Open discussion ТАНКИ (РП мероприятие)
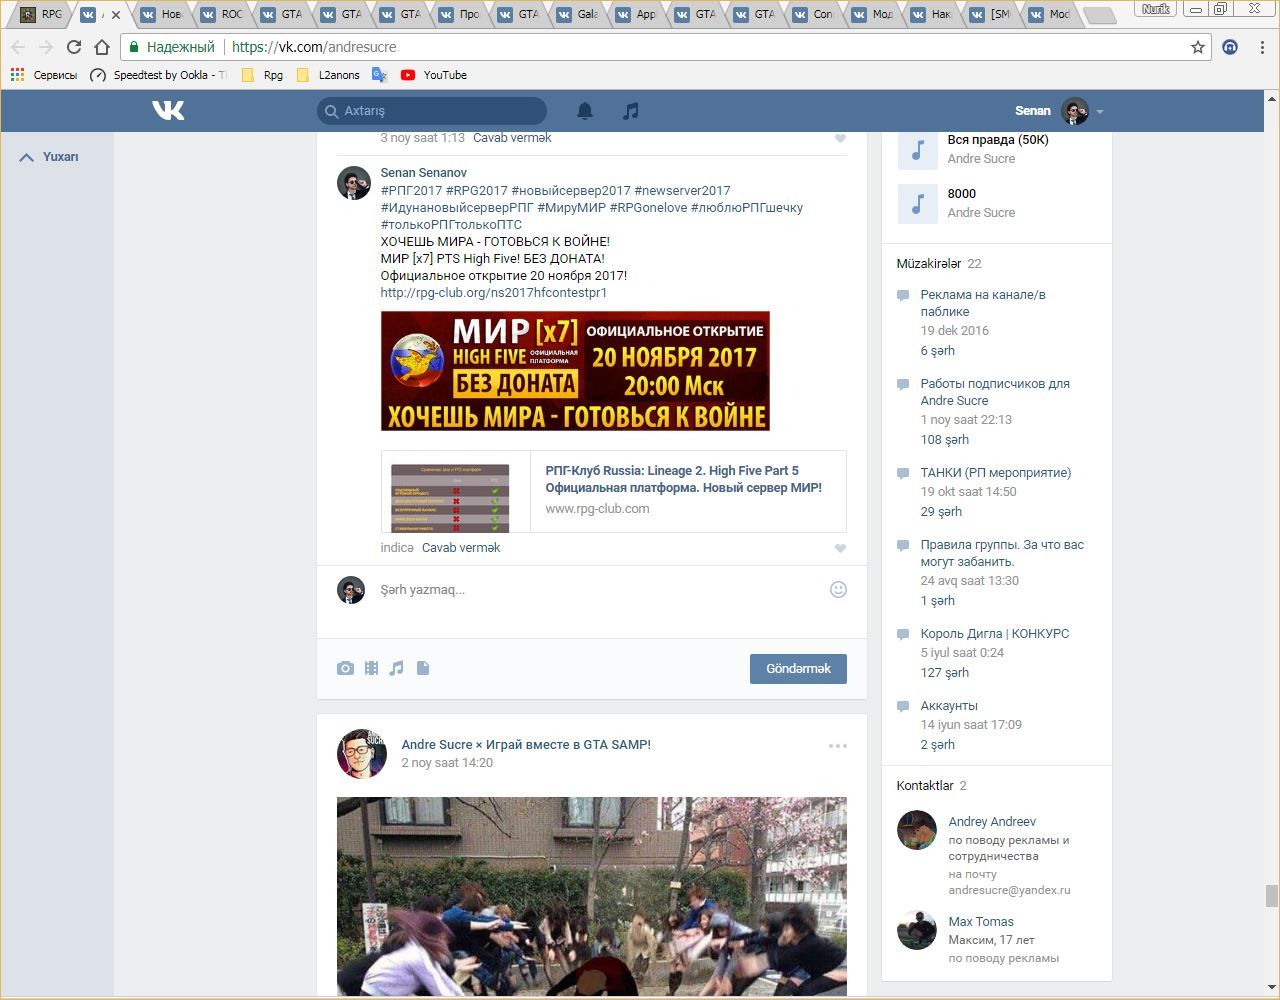 click(x=996, y=473)
